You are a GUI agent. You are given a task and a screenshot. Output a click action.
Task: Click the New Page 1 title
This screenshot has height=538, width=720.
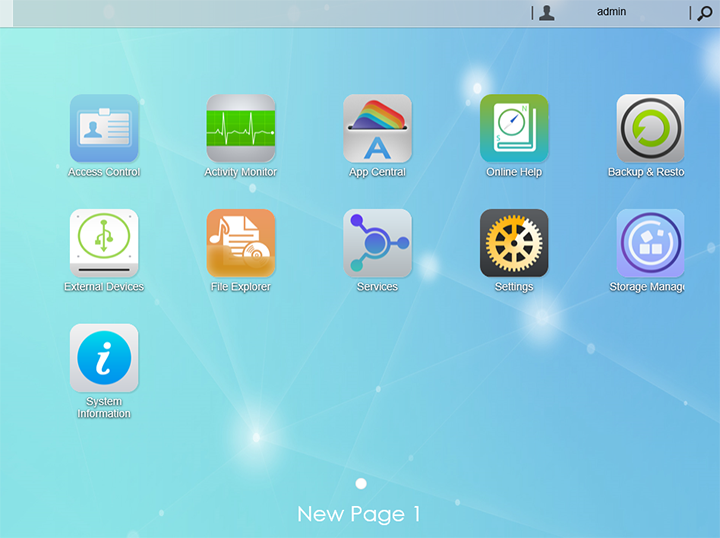359,514
